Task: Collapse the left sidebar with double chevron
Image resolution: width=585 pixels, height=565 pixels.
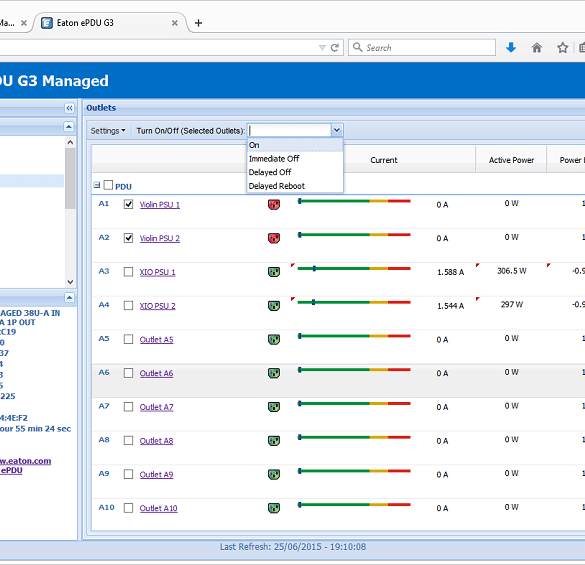Action: pyautogui.click(x=69, y=108)
